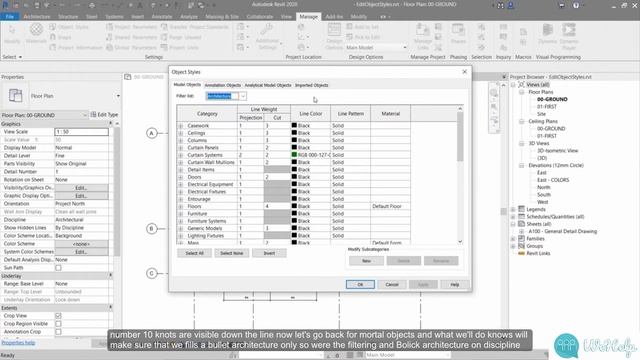Click the OK button in Object Styles
This screenshot has width=640, height=360.
360,284
